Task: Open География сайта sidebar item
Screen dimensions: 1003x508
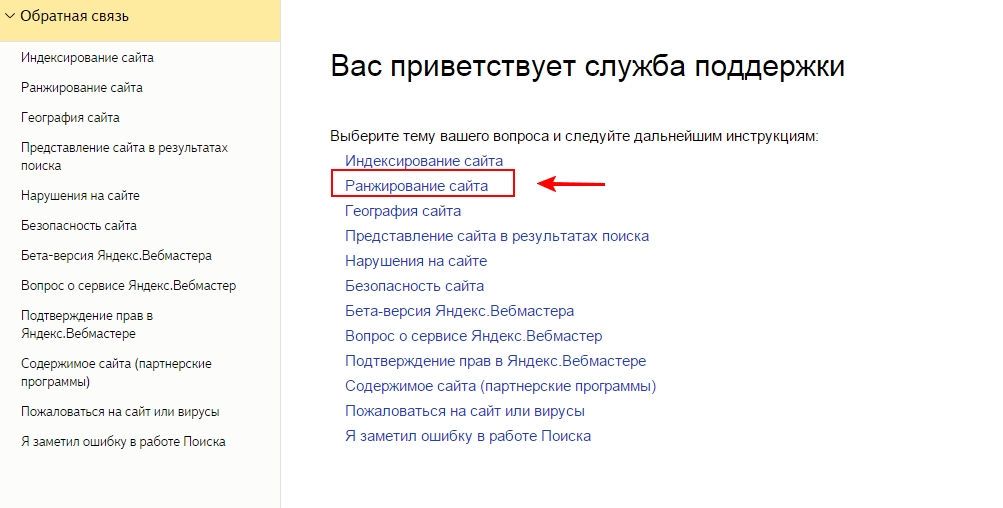Action: coord(70,118)
